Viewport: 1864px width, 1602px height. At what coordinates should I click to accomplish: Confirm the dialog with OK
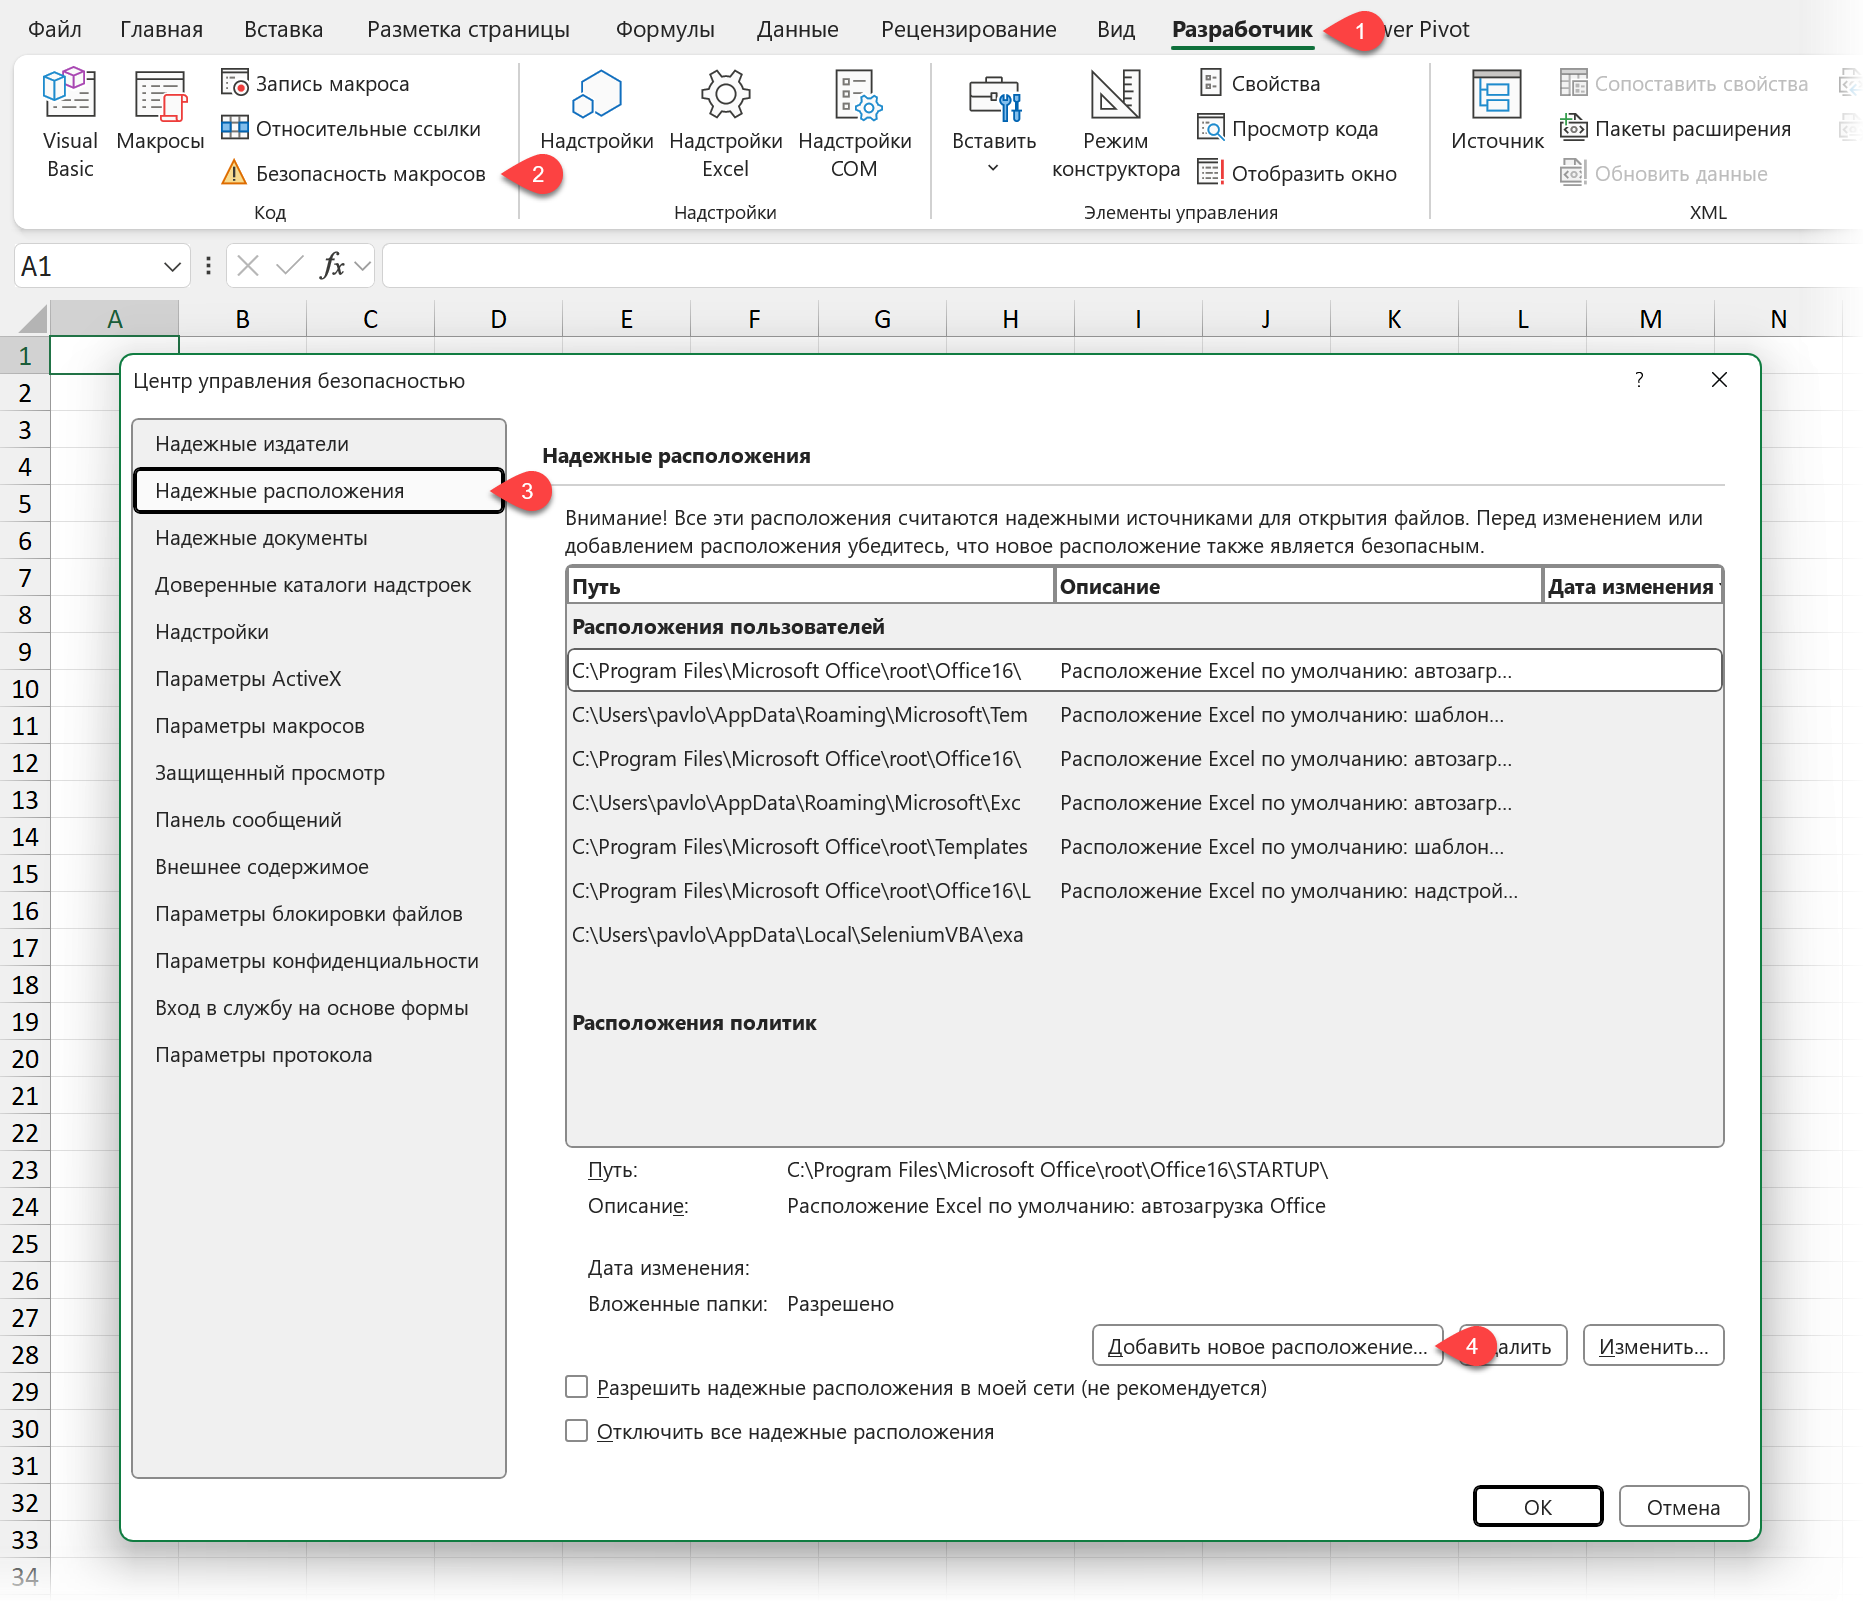click(1537, 1507)
